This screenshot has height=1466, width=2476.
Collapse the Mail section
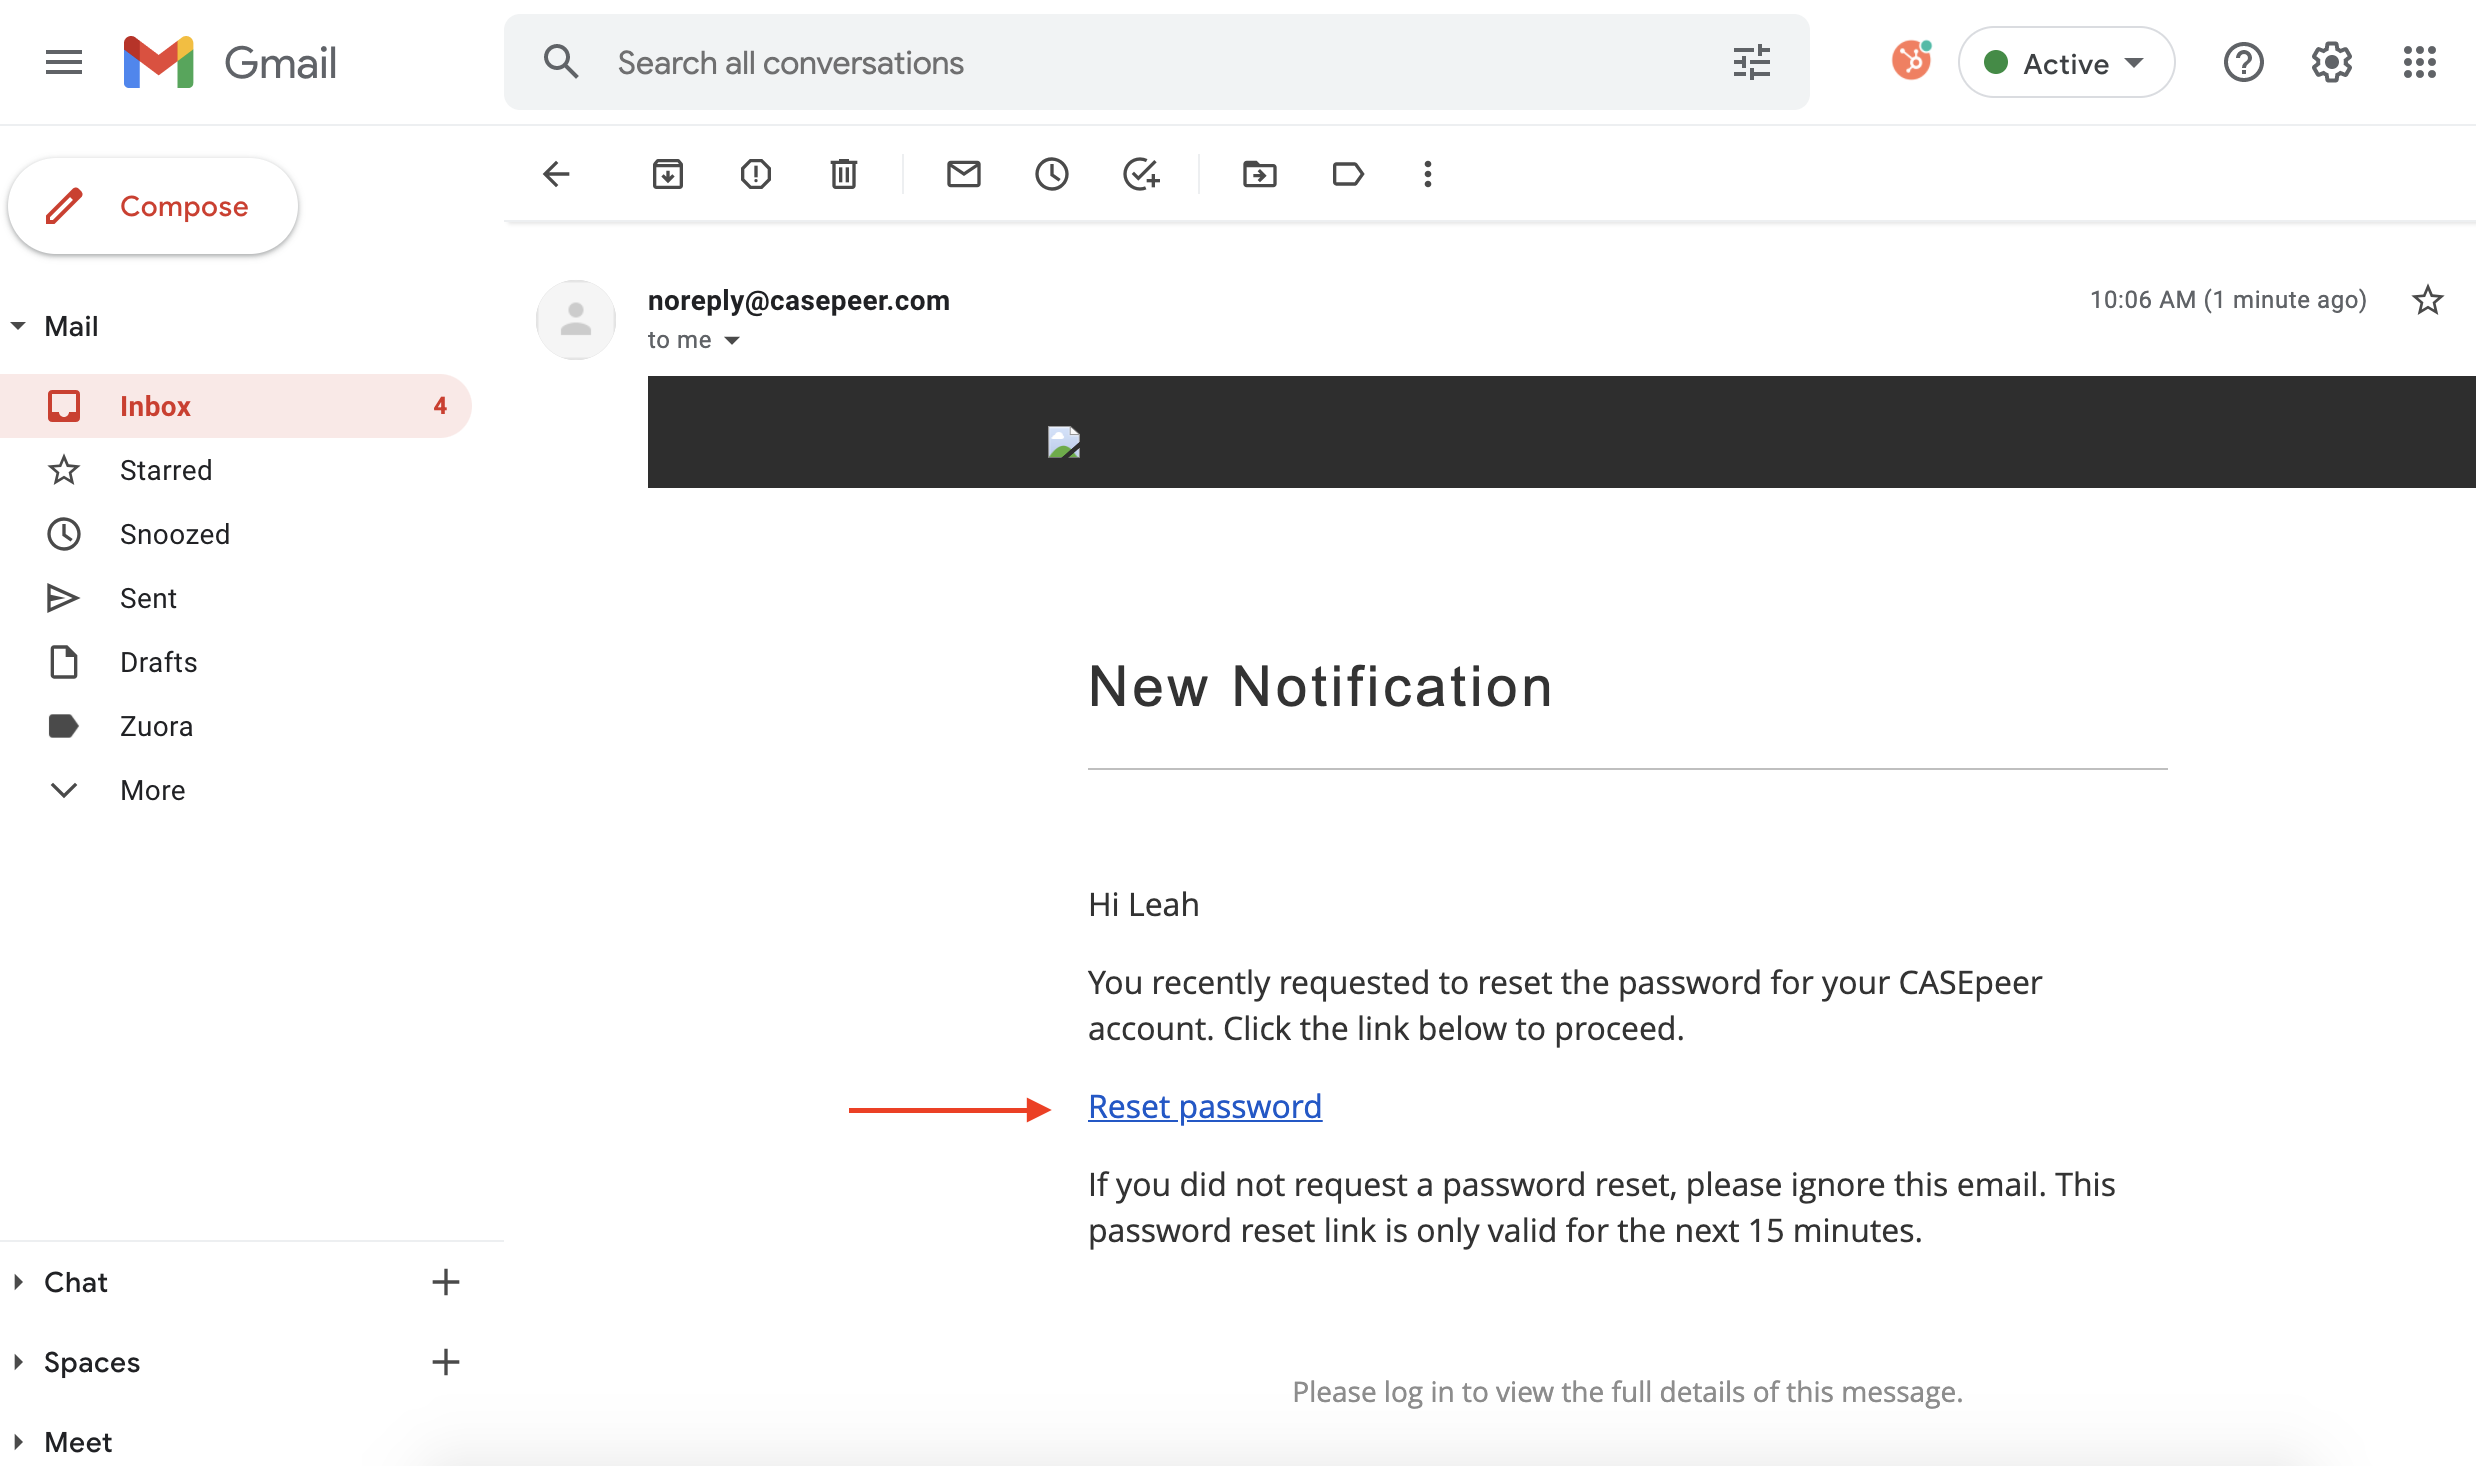pyautogui.click(x=18, y=326)
